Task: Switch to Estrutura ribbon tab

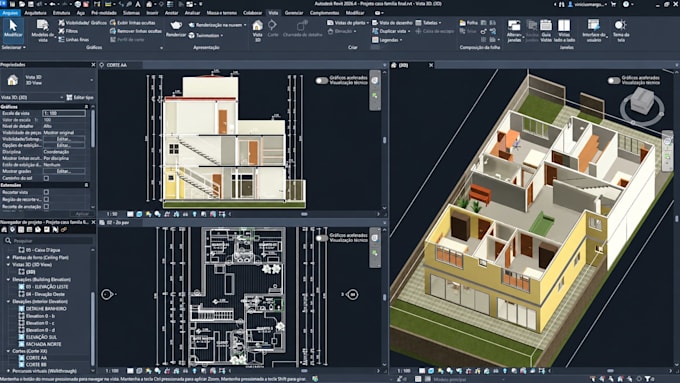Action: (x=62, y=13)
